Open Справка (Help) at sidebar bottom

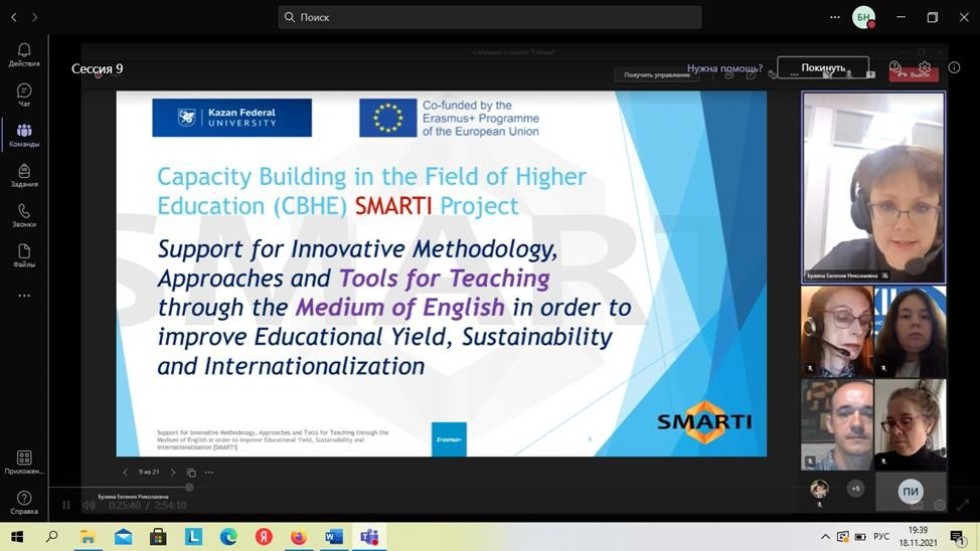pyautogui.click(x=24, y=502)
